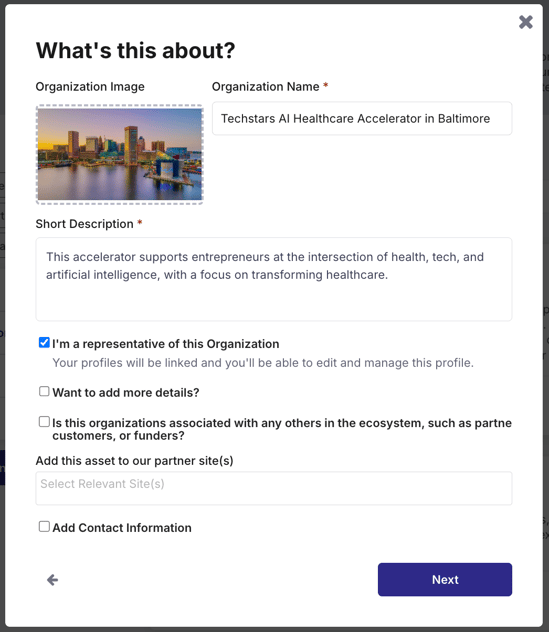This screenshot has width=549, height=632.
Task: Open the Select Relevant Site(s) dropdown
Action: coord(274,488)
